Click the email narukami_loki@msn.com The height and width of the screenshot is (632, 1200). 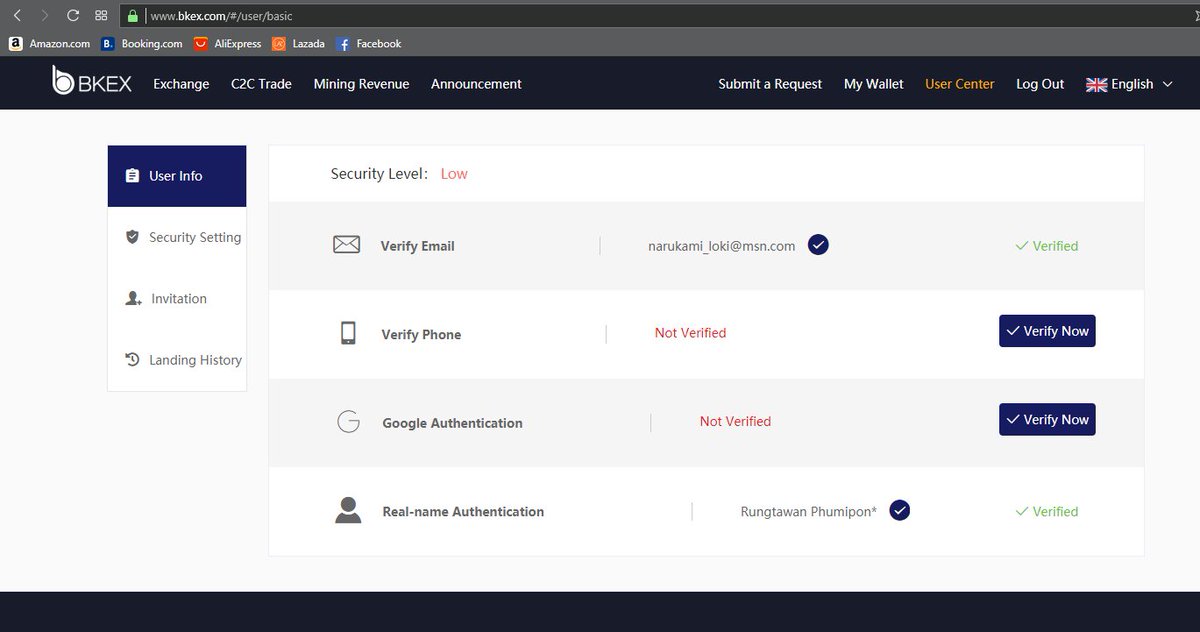pyautogui.click(x=722, y=246)
